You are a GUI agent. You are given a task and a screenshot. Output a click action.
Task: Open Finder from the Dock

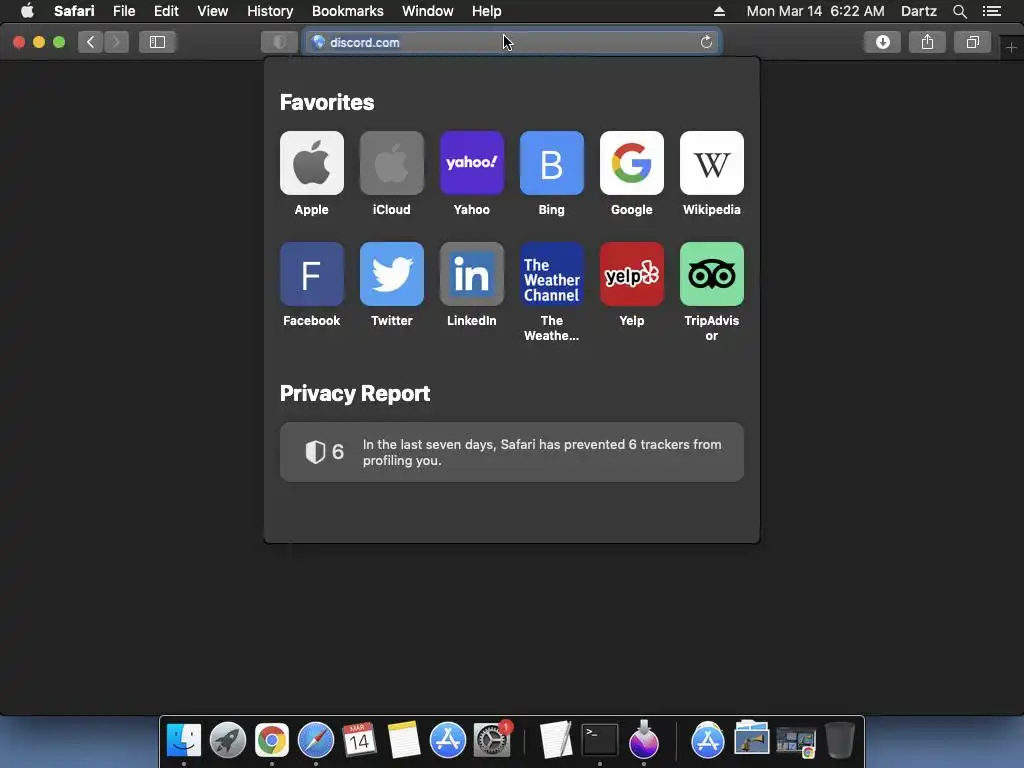tap(184, 740)
